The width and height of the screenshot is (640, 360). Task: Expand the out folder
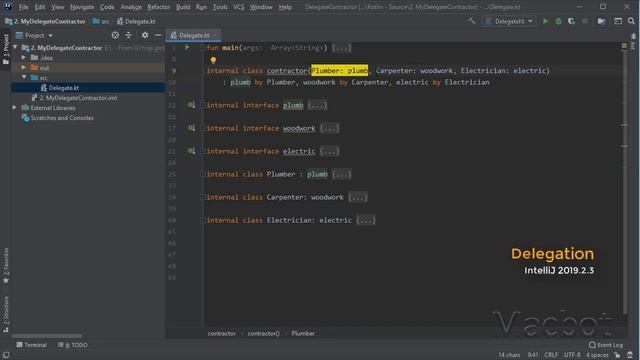click(x=24, y=67)
